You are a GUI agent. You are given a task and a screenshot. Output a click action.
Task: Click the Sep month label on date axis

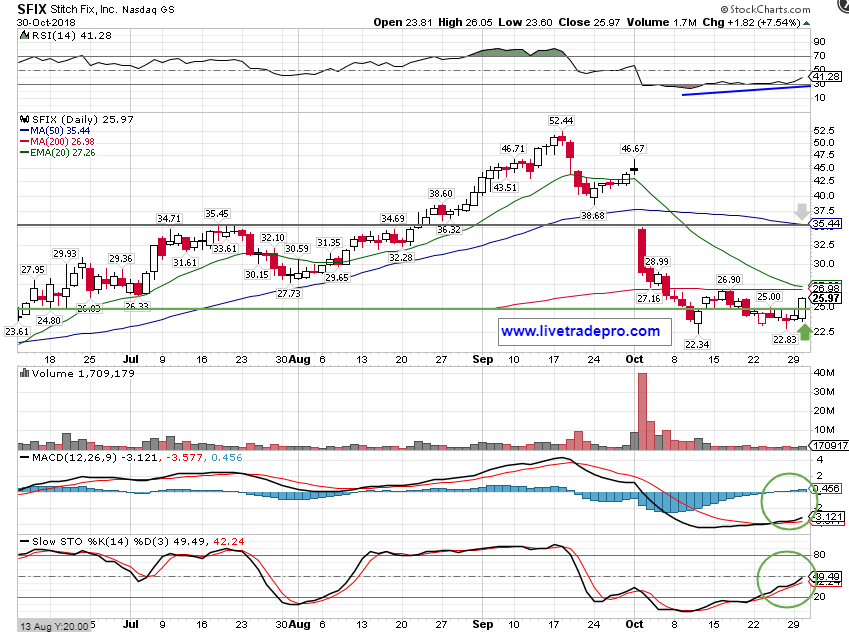point(482,358)
